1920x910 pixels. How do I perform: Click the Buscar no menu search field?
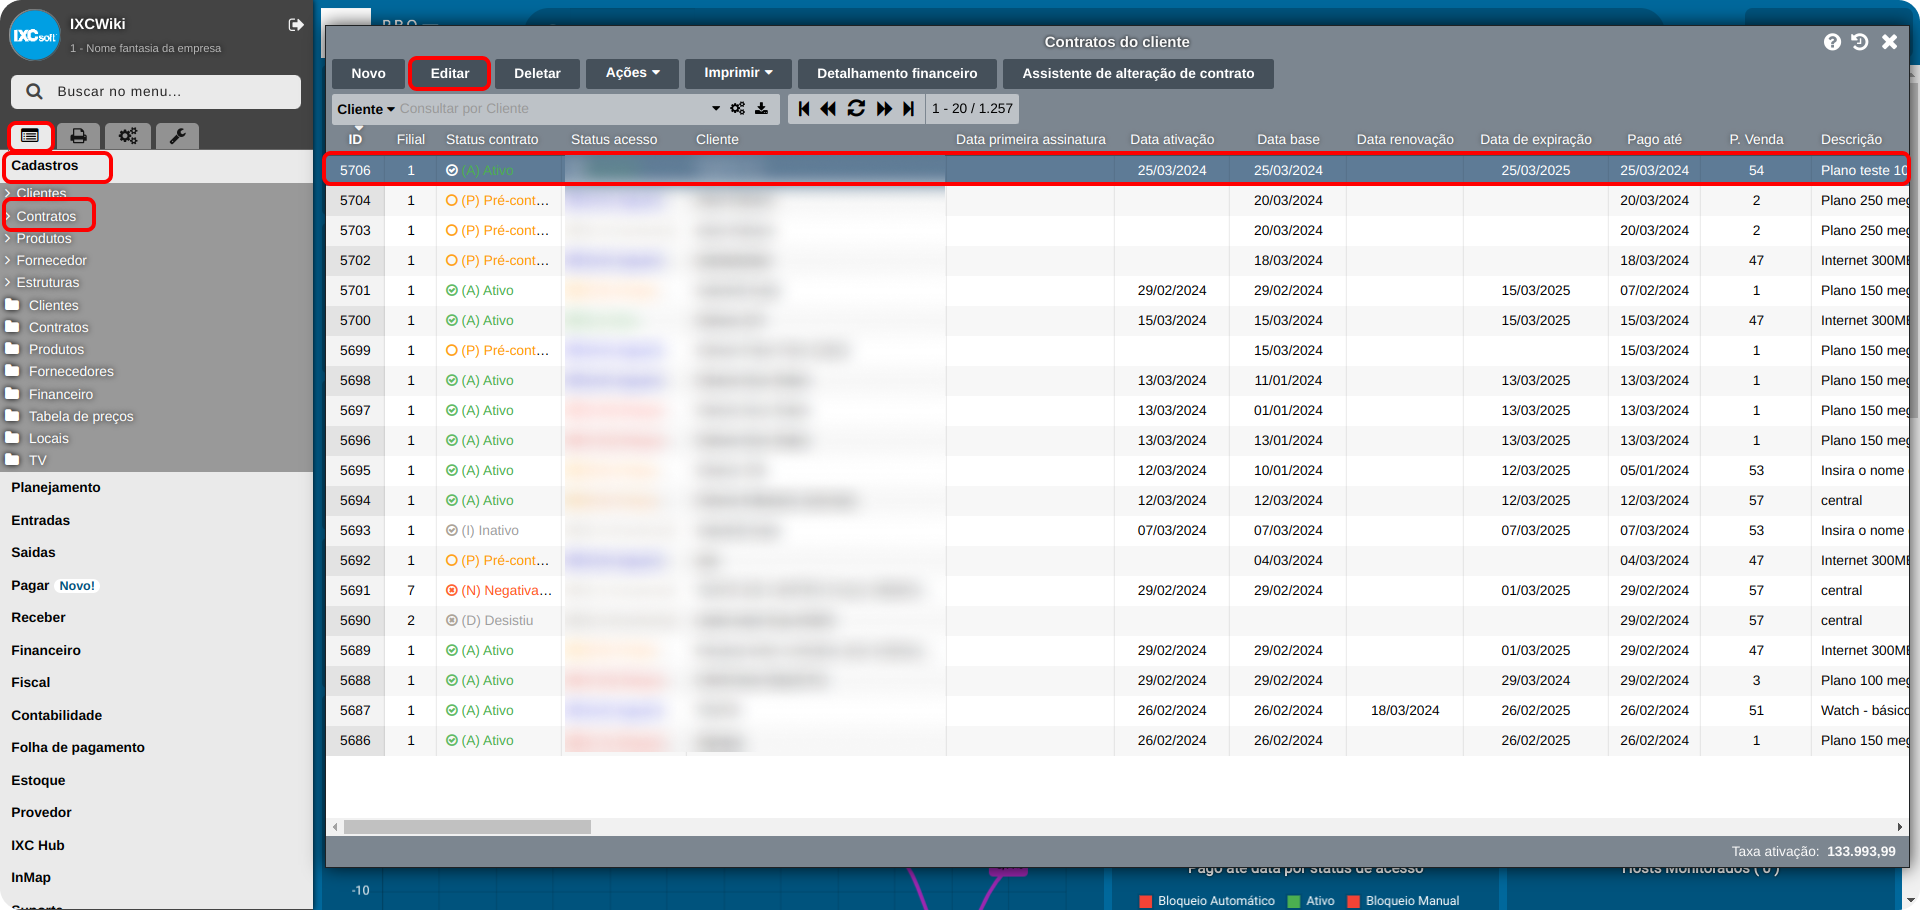coord(156,91)
